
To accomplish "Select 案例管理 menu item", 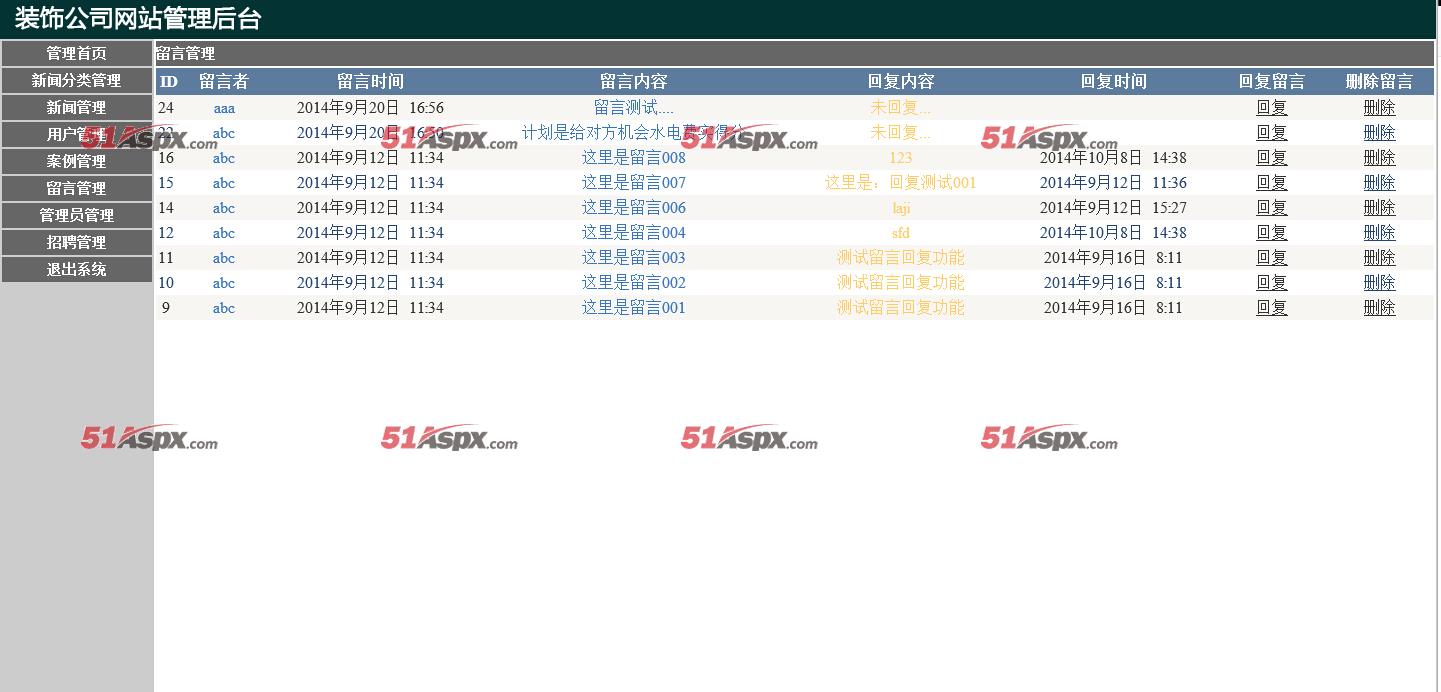I will (77, 161).
